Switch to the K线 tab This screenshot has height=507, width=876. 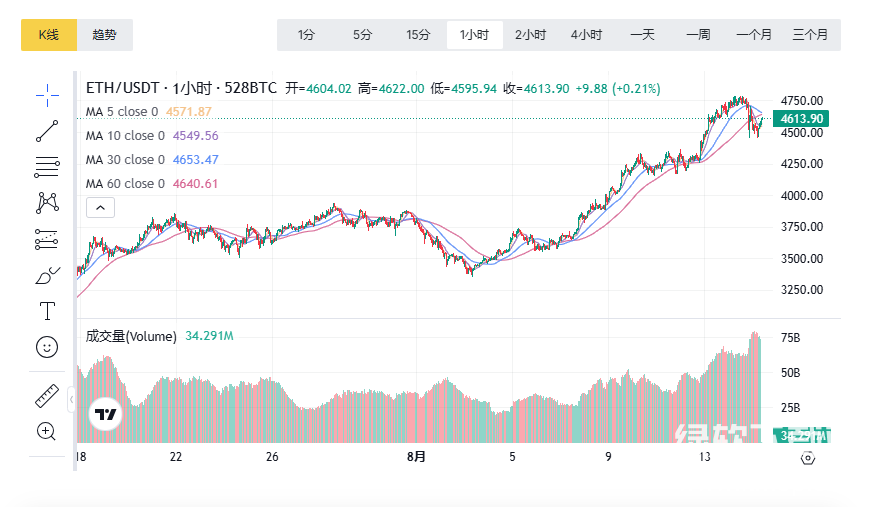pyautogui.click(x=49, y=35)
